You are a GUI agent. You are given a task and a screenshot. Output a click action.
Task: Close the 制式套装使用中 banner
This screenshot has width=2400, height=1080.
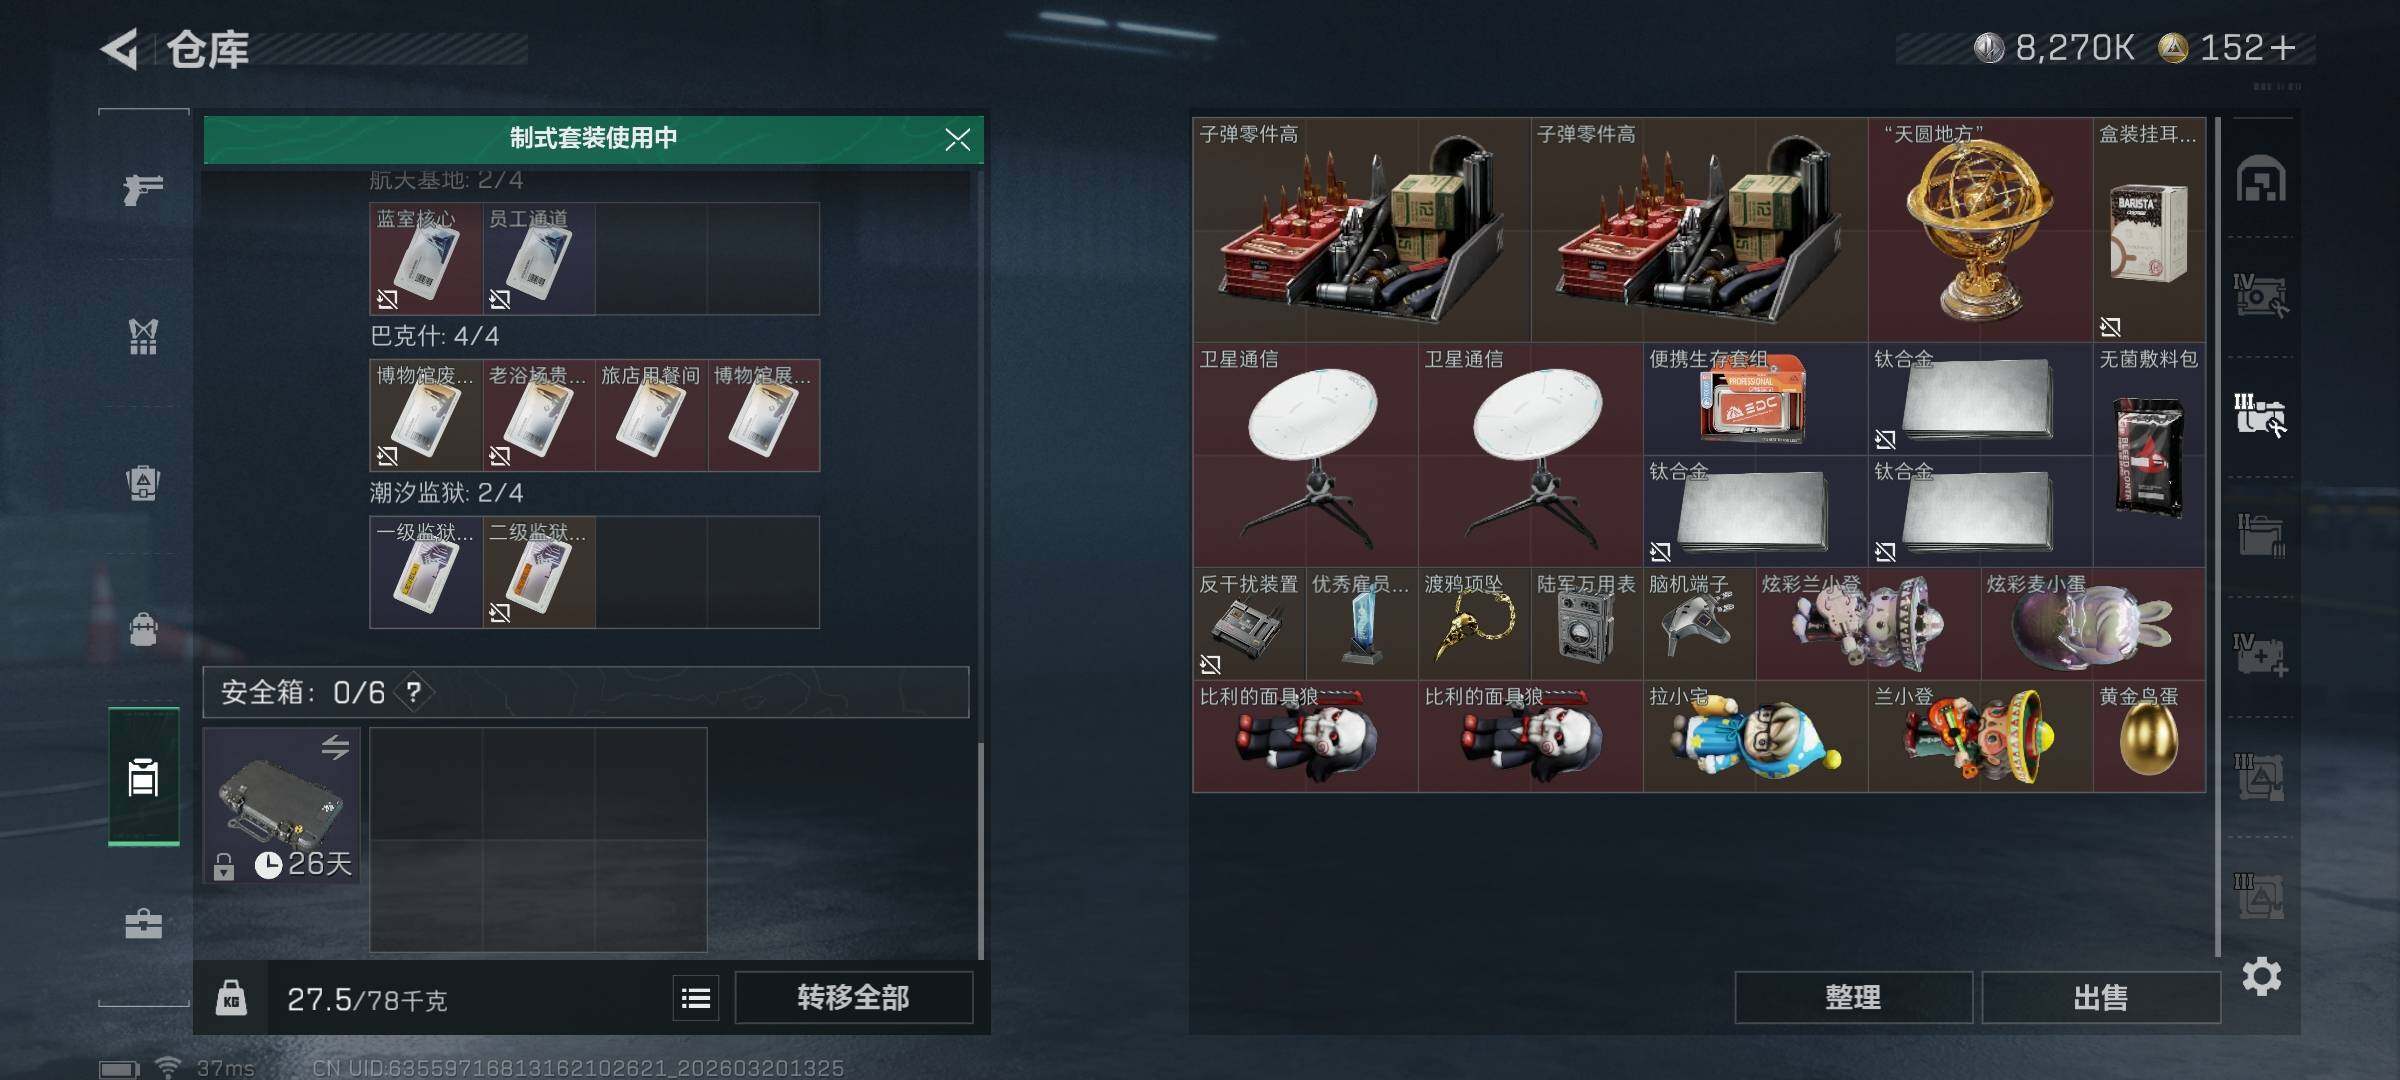[x=957, y=139]
